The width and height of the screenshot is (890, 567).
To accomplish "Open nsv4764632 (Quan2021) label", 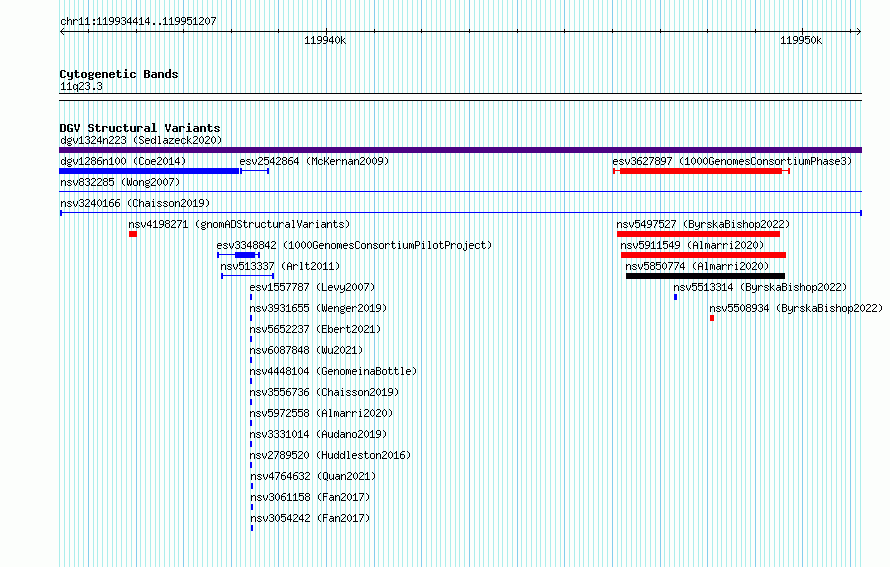I will coord(313,476).
